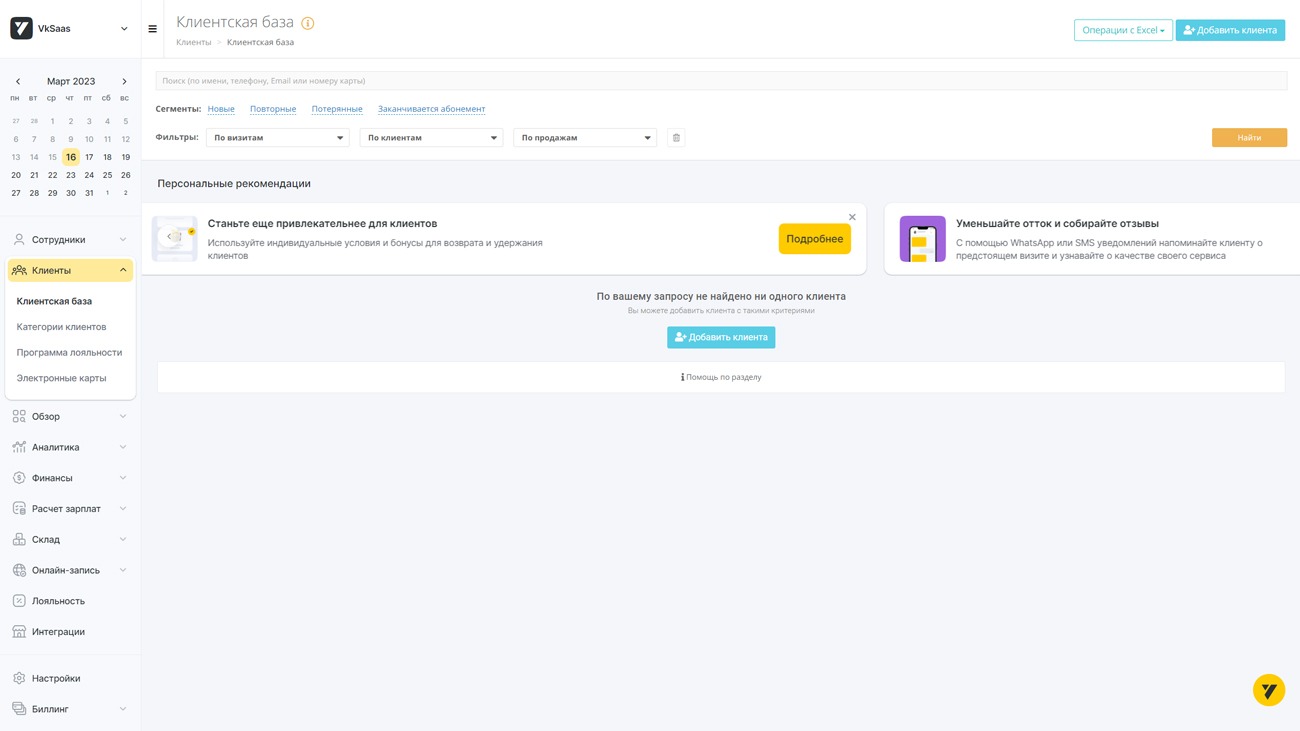This screenshot has width=1300, height=731.
Task: Go to next month in calendar
Action: [124, 82]
